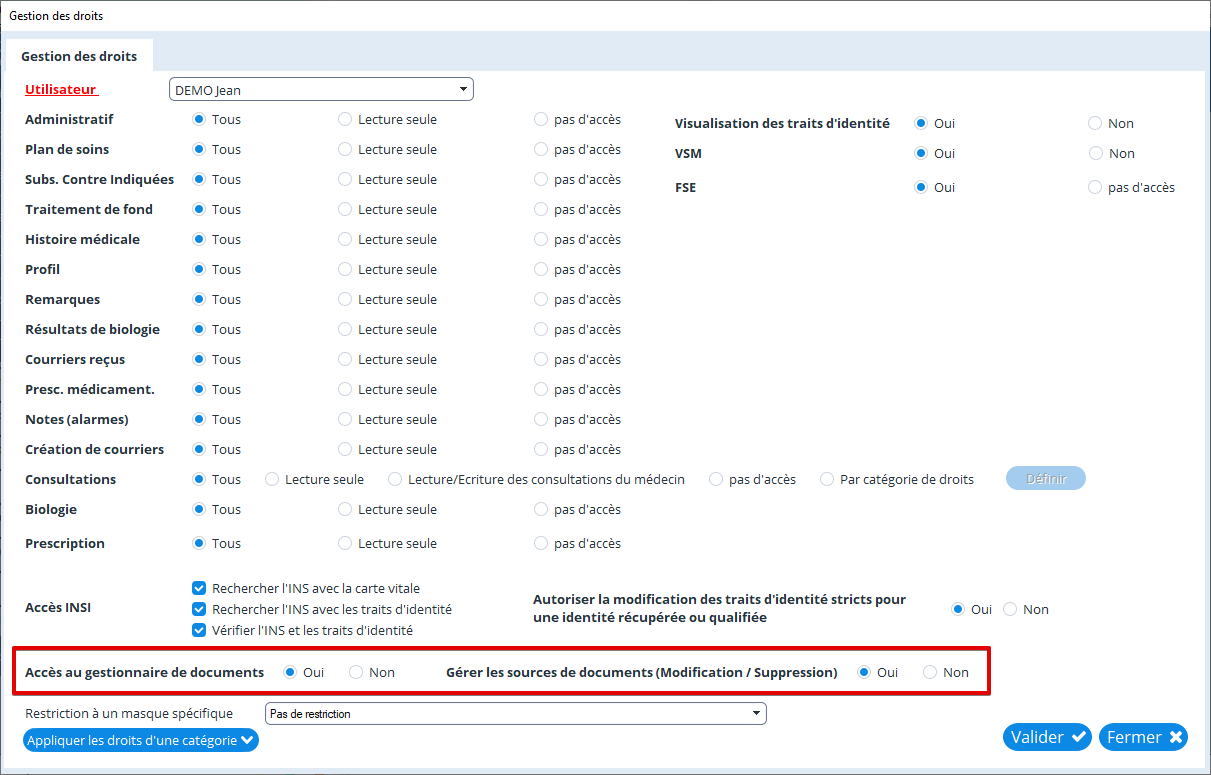Toggle 'Rechercher l'INS avec les traits d'identité'

click(x=199, y=609)
